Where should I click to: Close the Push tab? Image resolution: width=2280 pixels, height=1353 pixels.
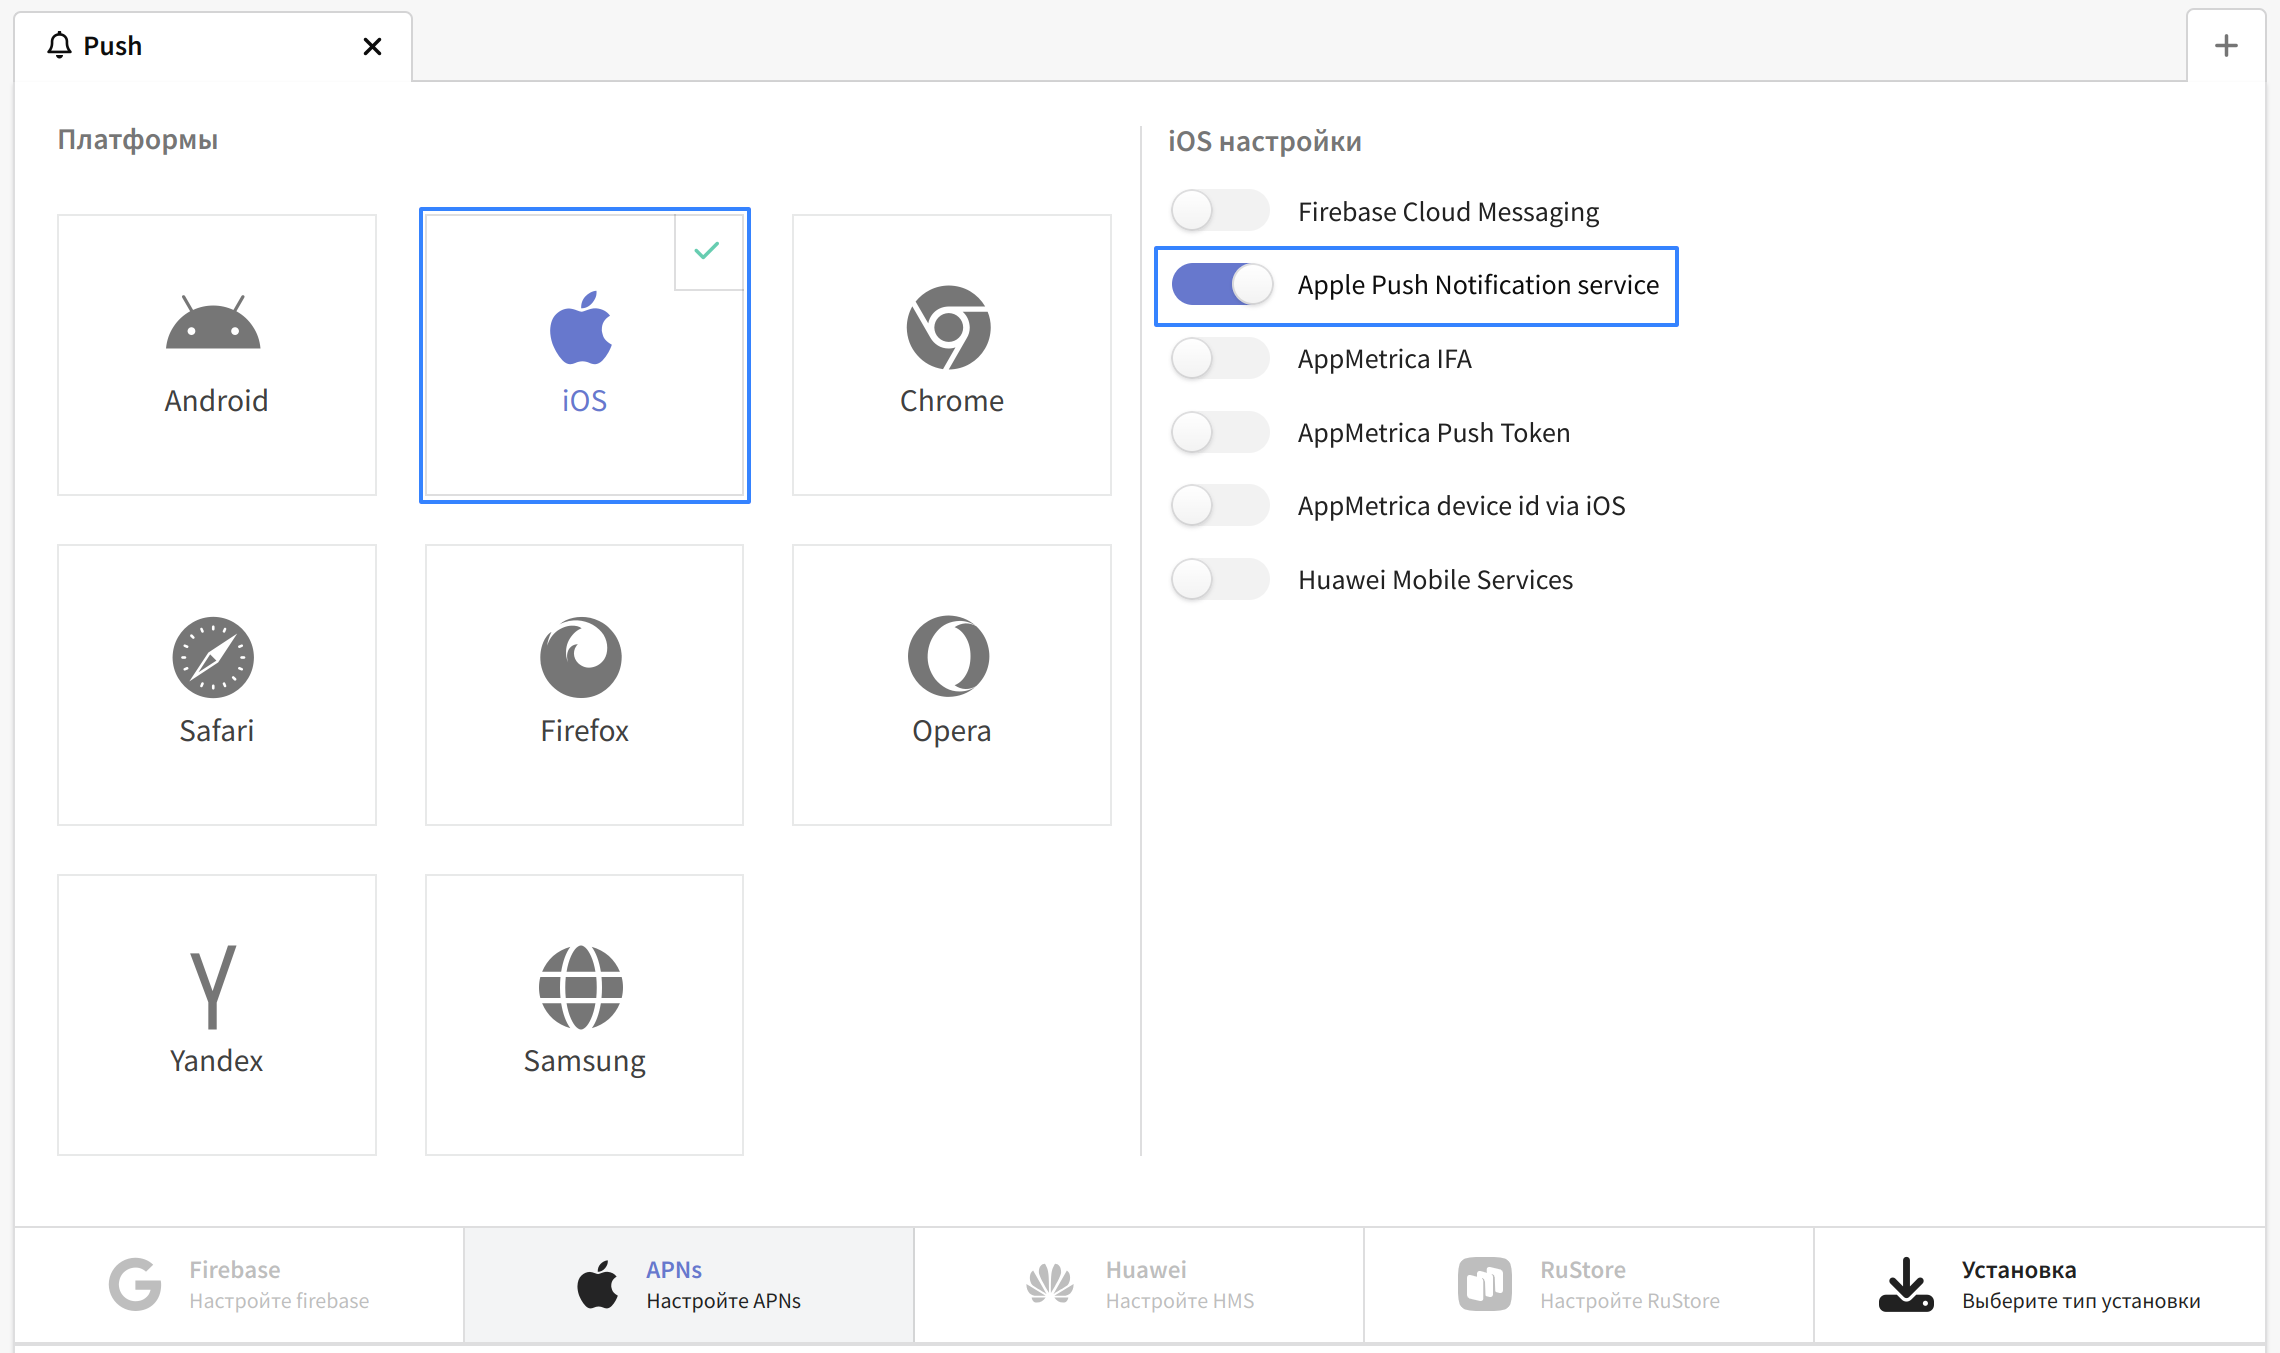[372, 46]
